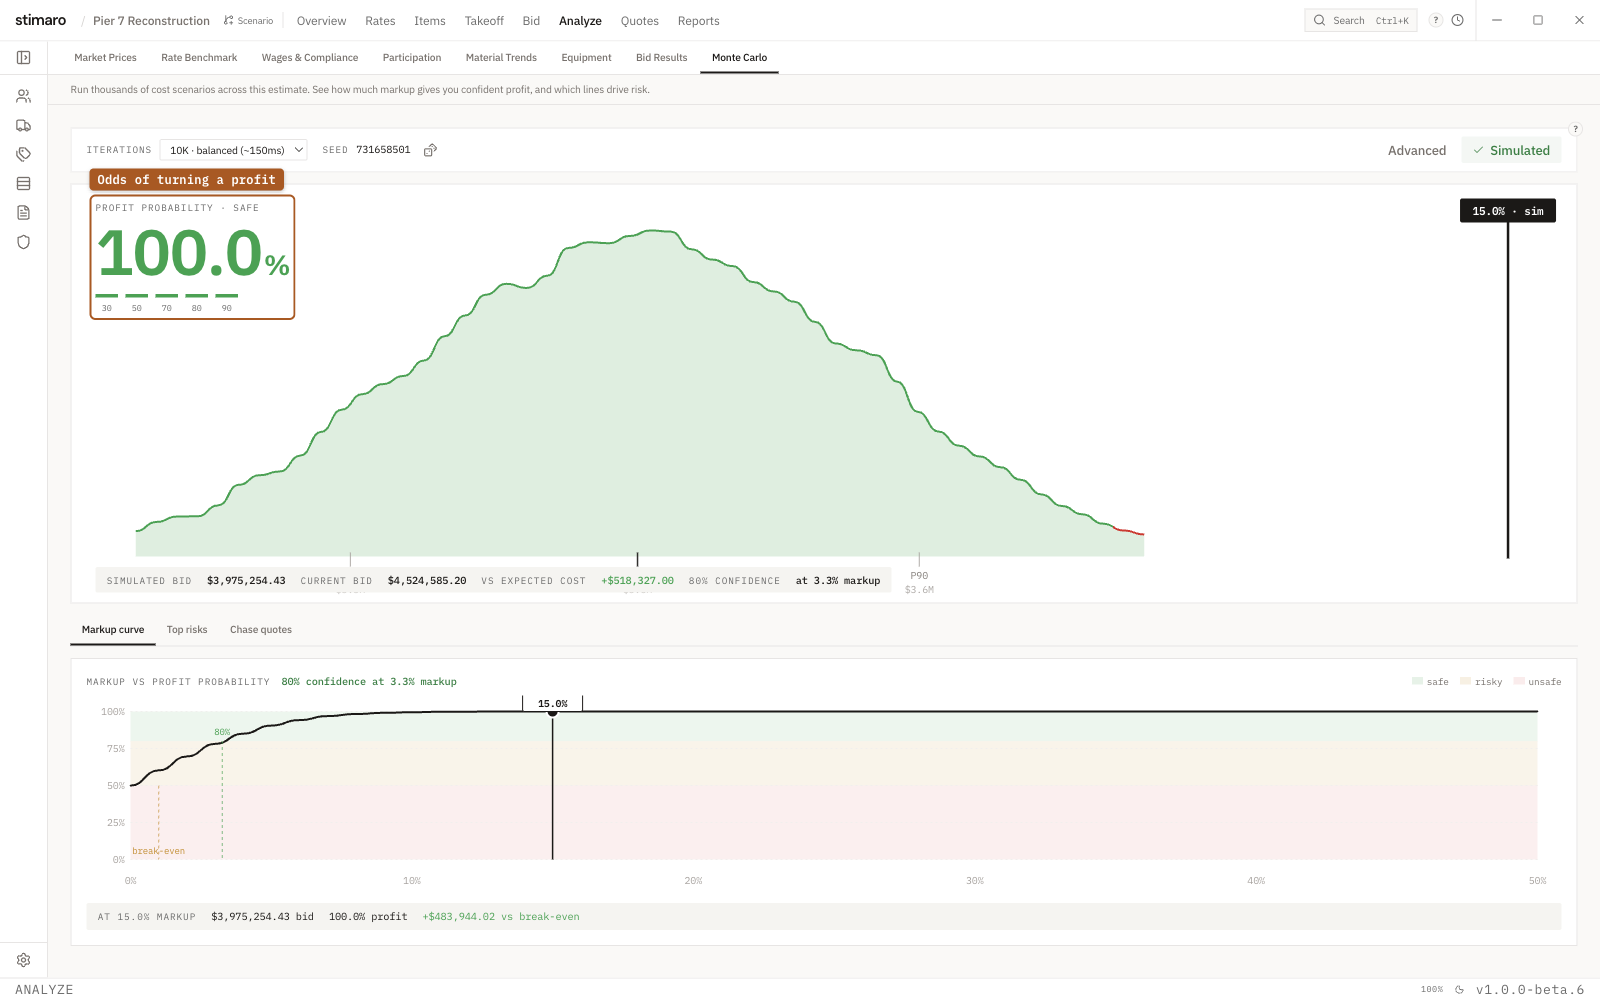Switch to Material Trends tab
1600x1000 pixels.
(x=501, y=58)
